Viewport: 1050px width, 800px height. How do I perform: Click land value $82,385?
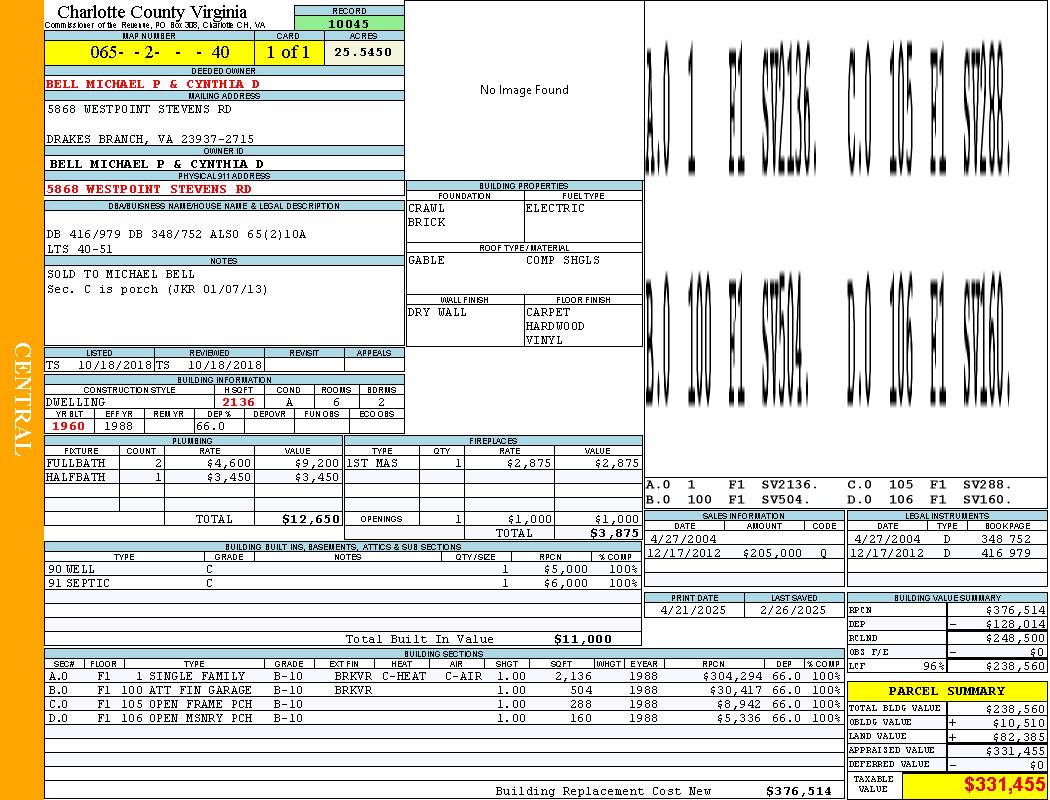coord(1019,737)
